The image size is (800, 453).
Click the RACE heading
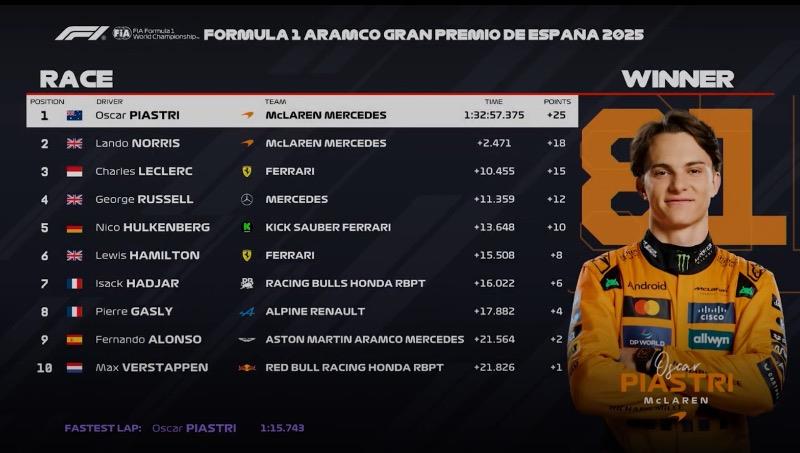click(77, 79)
